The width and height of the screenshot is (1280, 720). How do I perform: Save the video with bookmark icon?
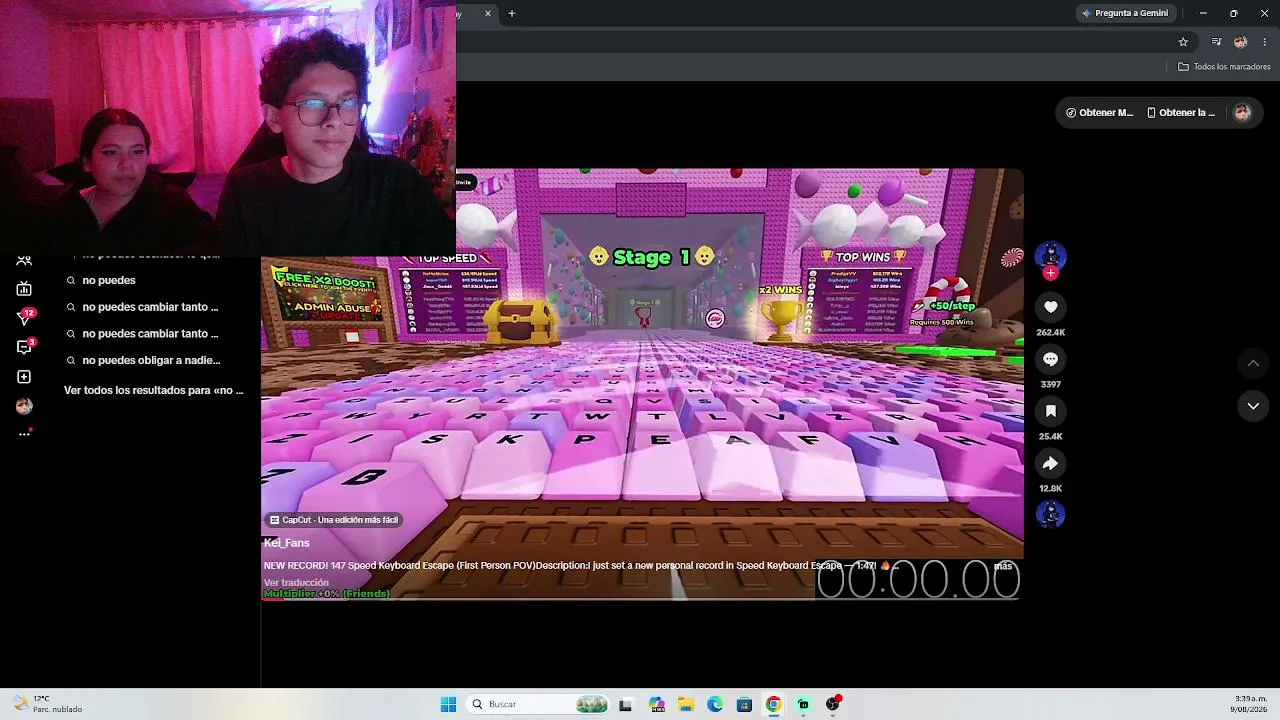click(x=1050, y=411)
